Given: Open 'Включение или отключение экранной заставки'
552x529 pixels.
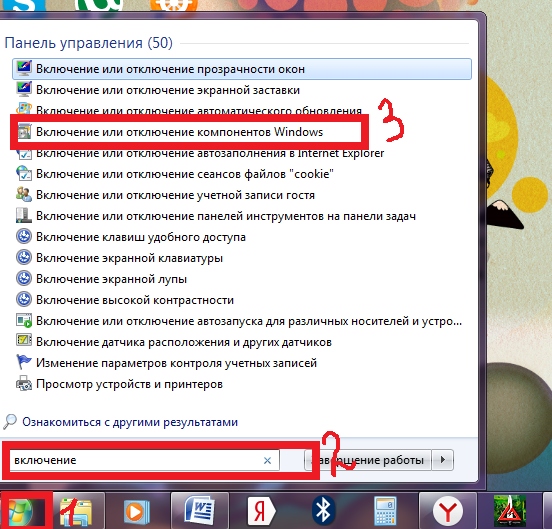Looking at the screenshot, I should point(168,90).
